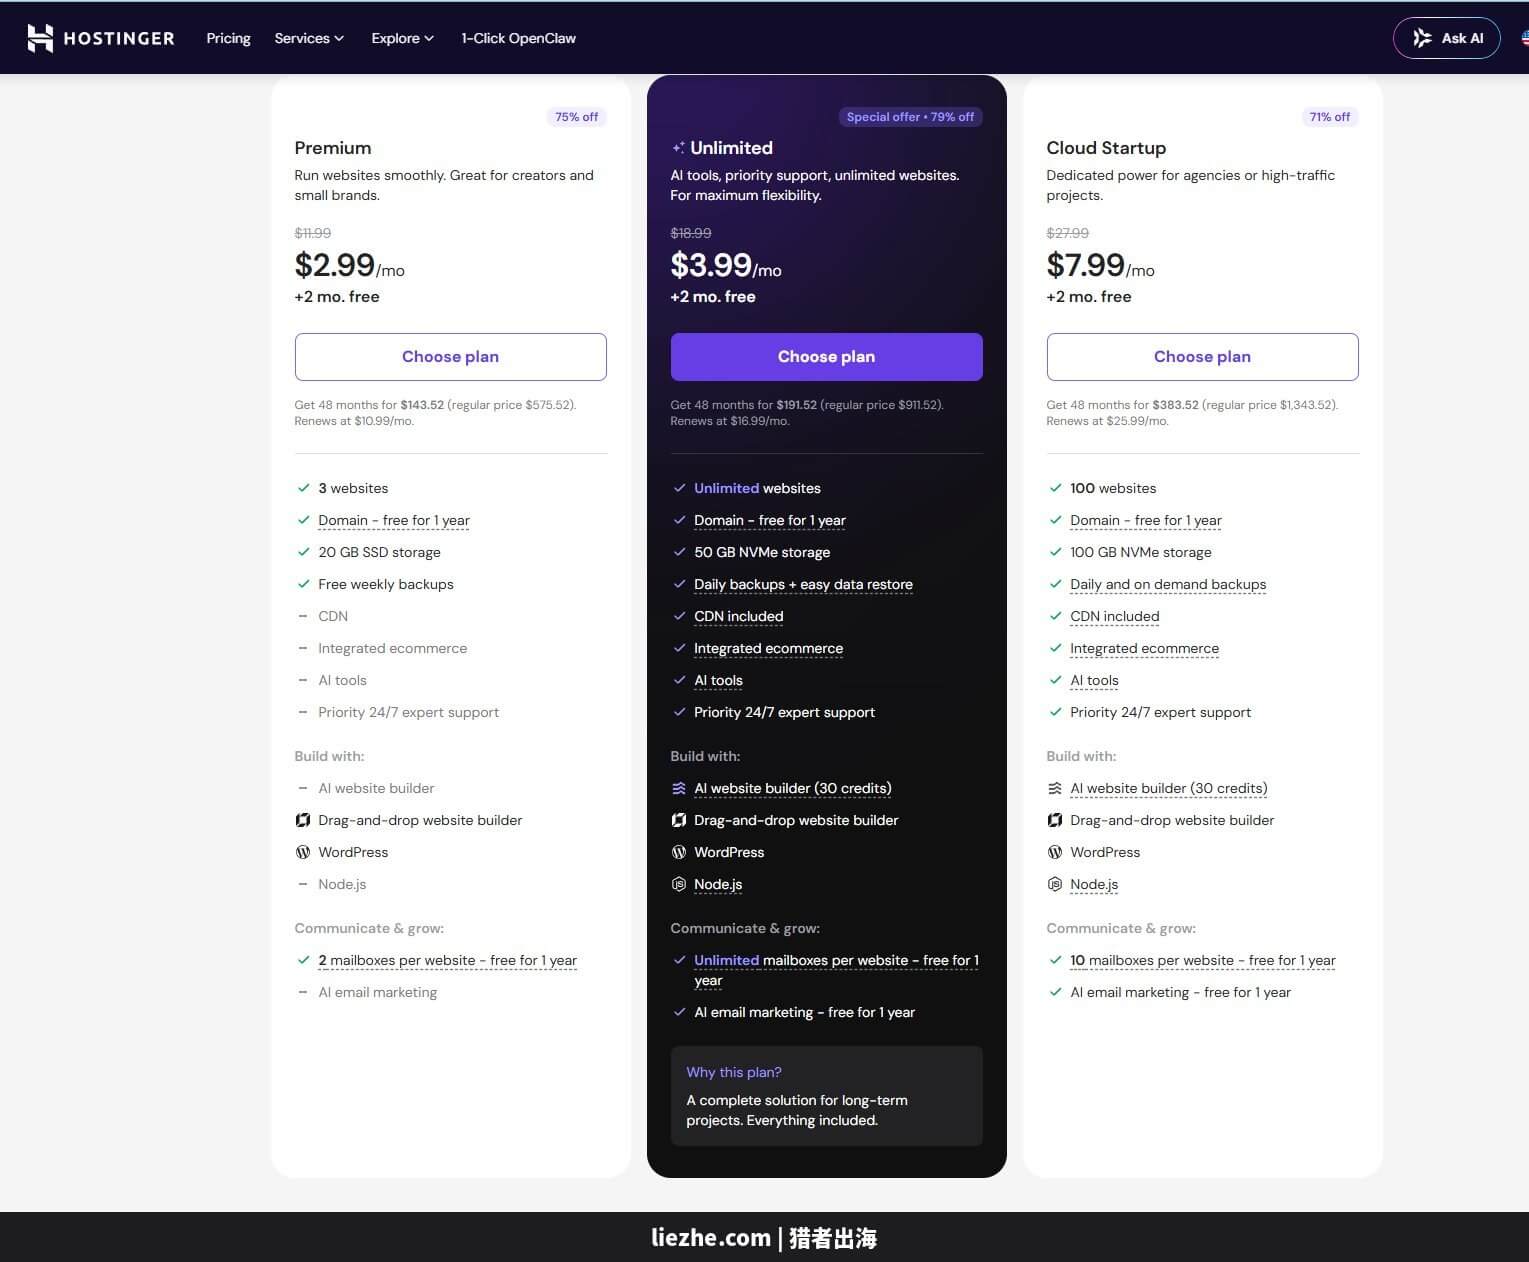The height and width of the screenshot is (1262, 1529).
Task: Click the HOSTINGER wordmark
Action: [119, 38]
